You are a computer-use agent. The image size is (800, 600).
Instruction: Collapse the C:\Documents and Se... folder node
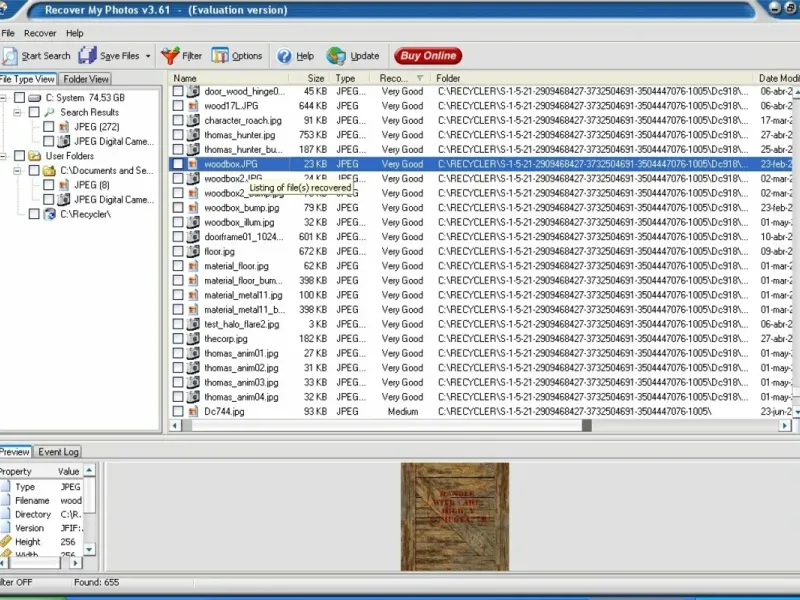[19, 171]
